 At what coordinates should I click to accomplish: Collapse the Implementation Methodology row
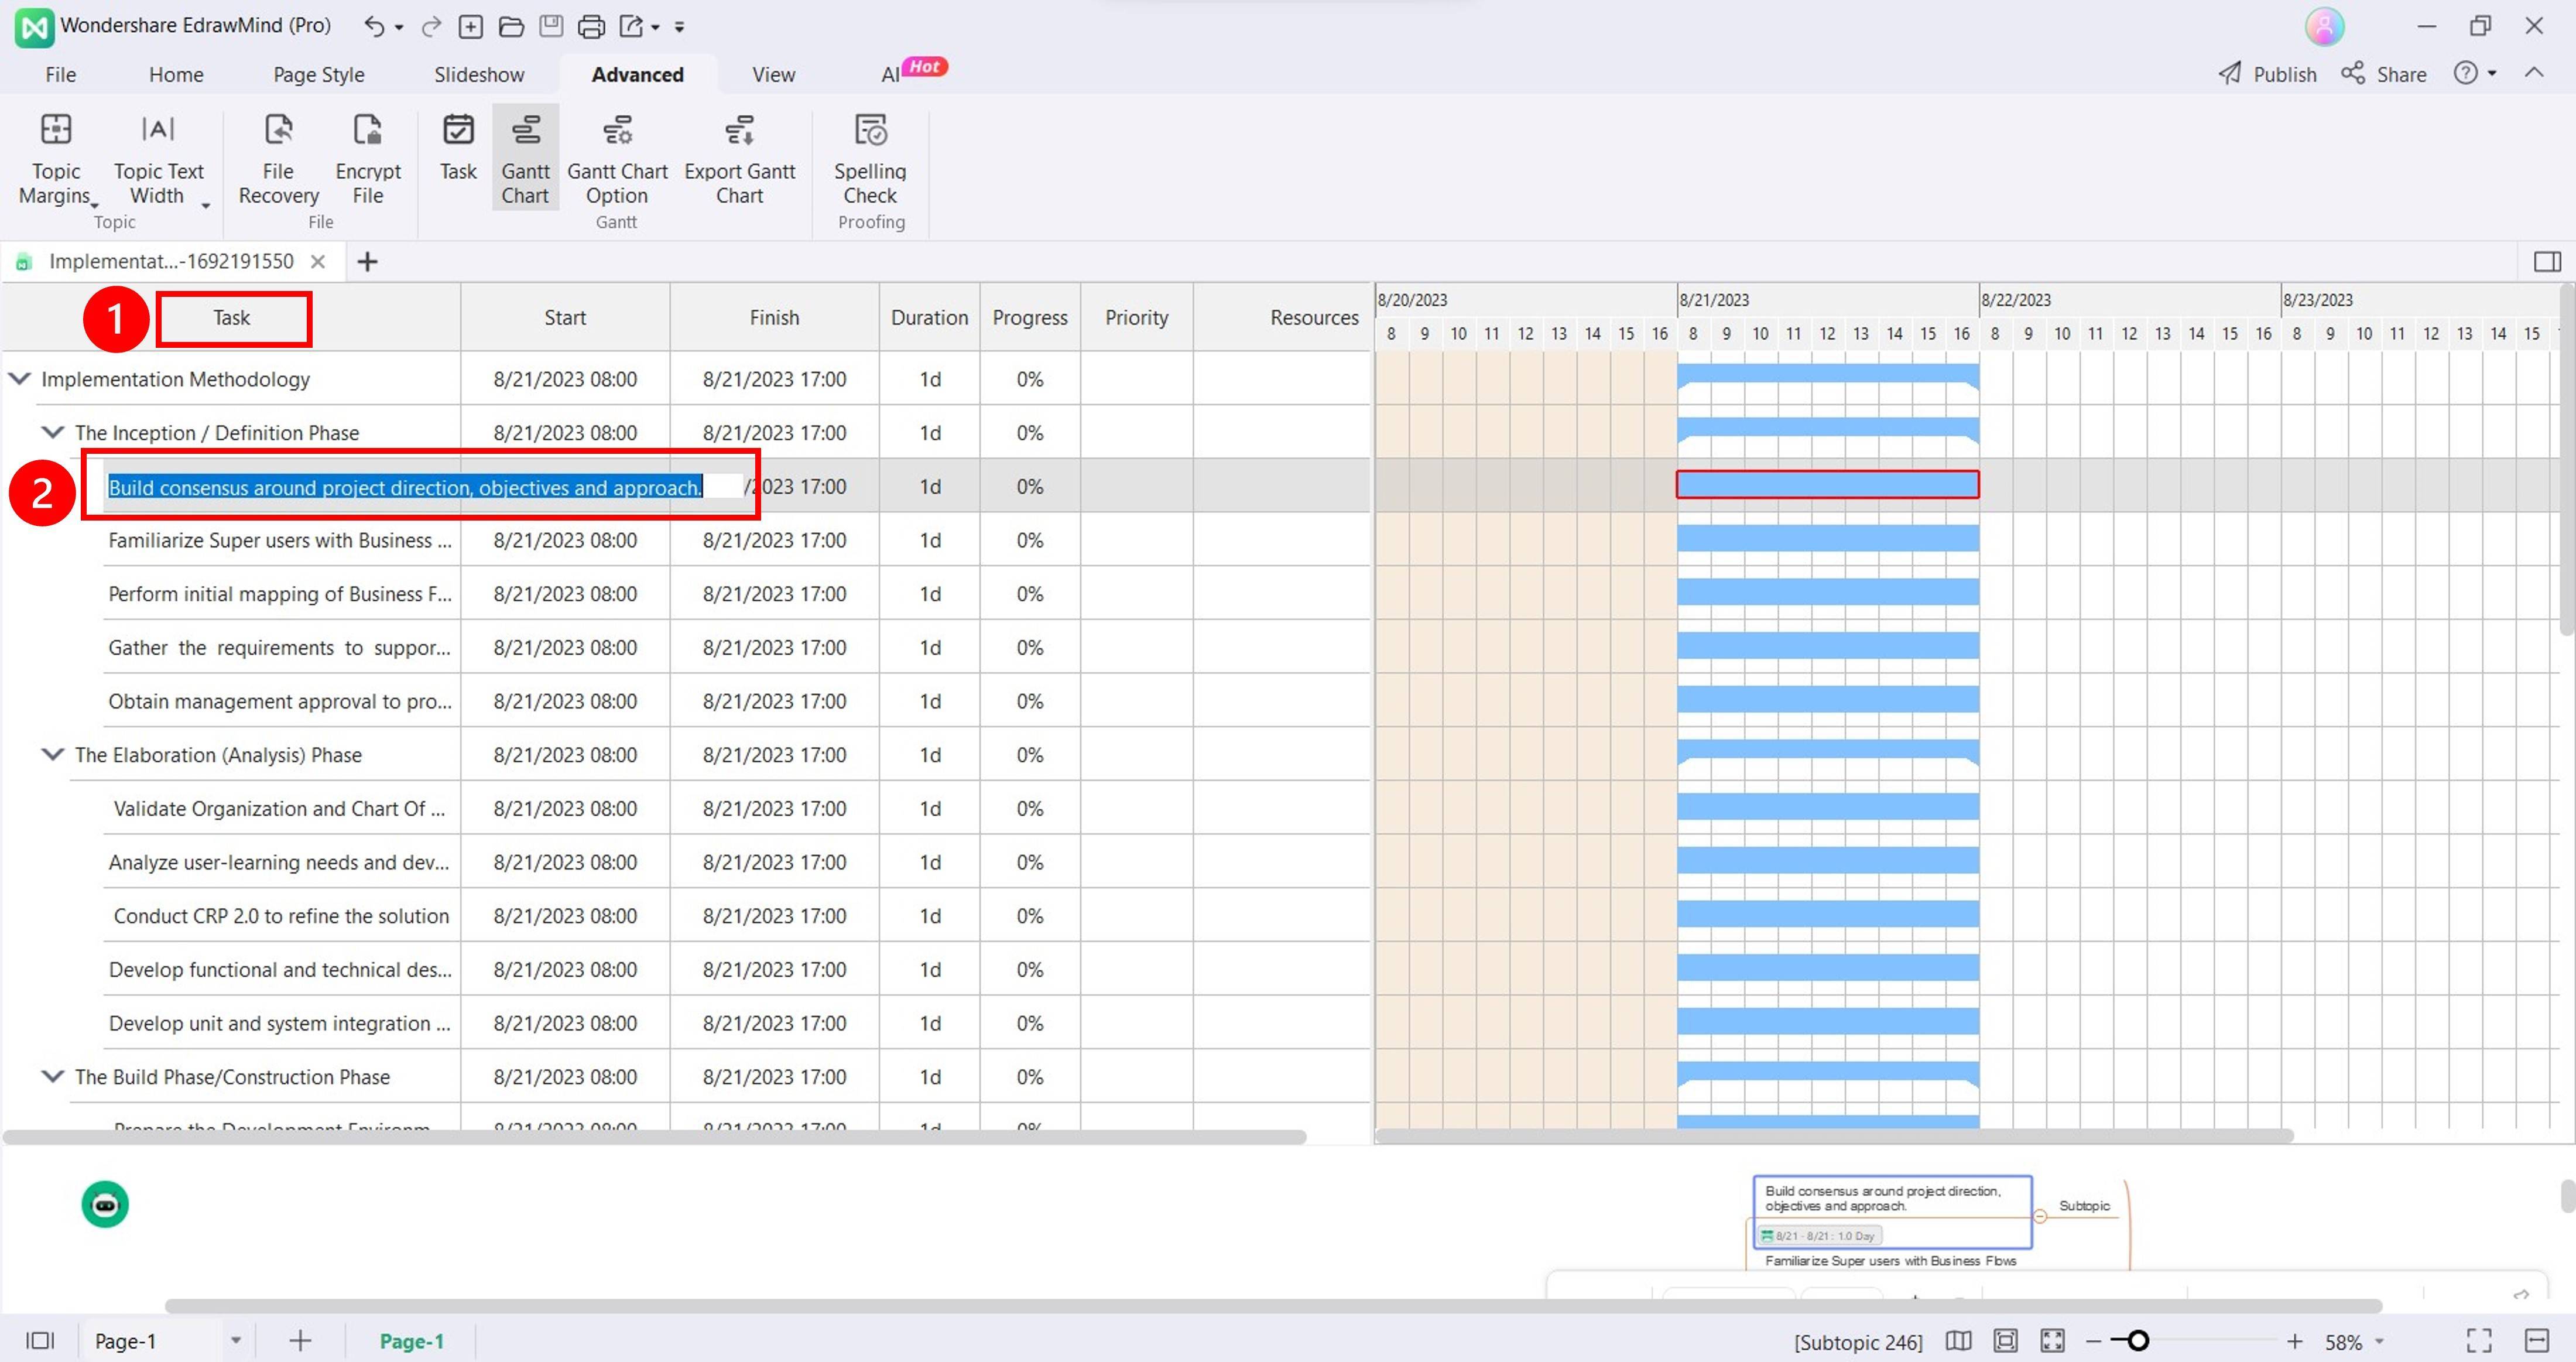coord(19,379)
